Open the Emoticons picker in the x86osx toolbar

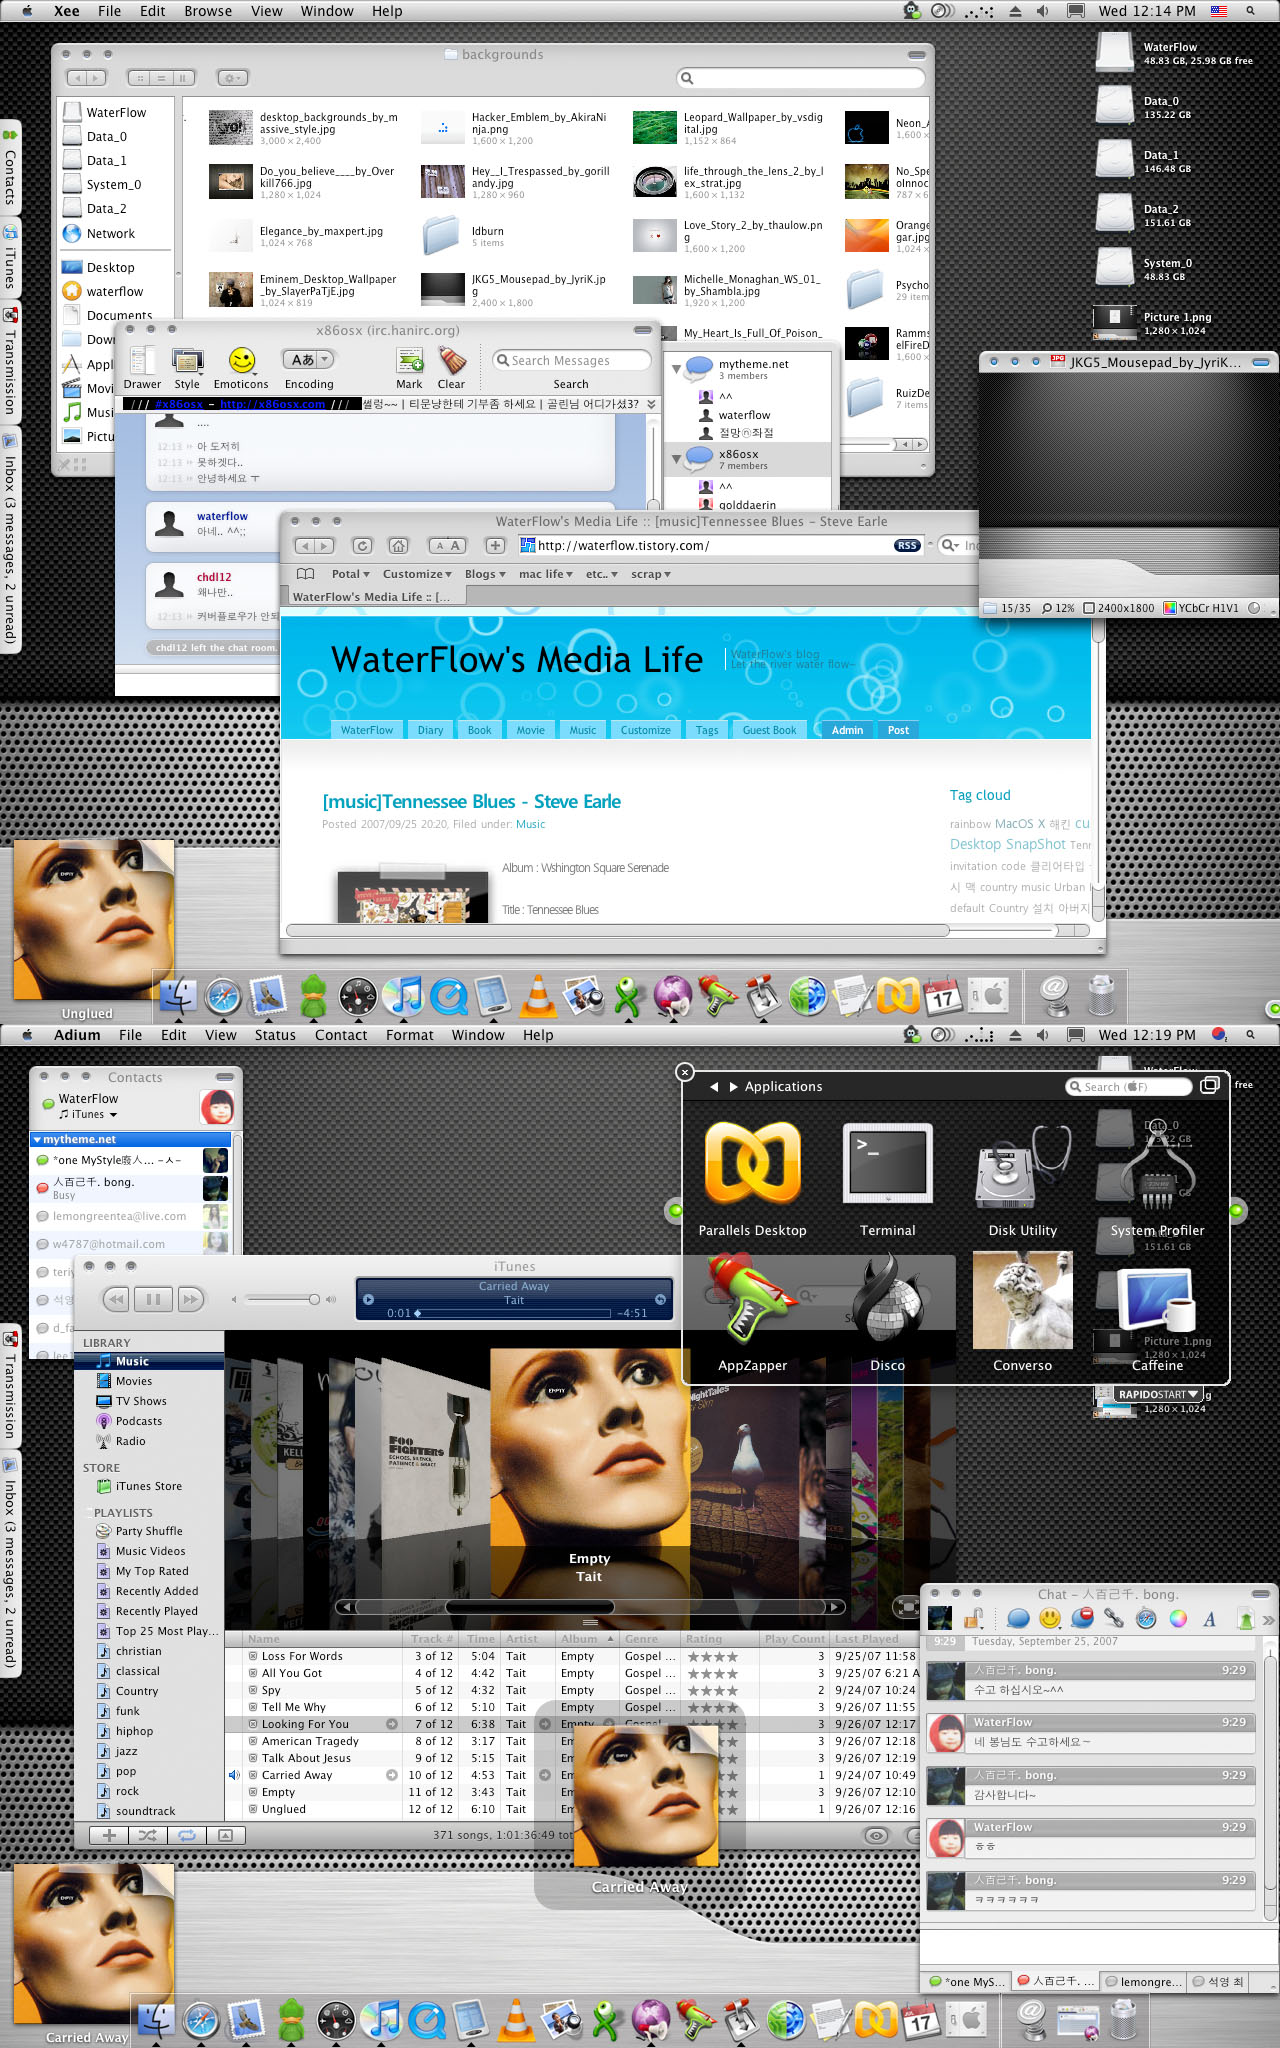(241, 360)
